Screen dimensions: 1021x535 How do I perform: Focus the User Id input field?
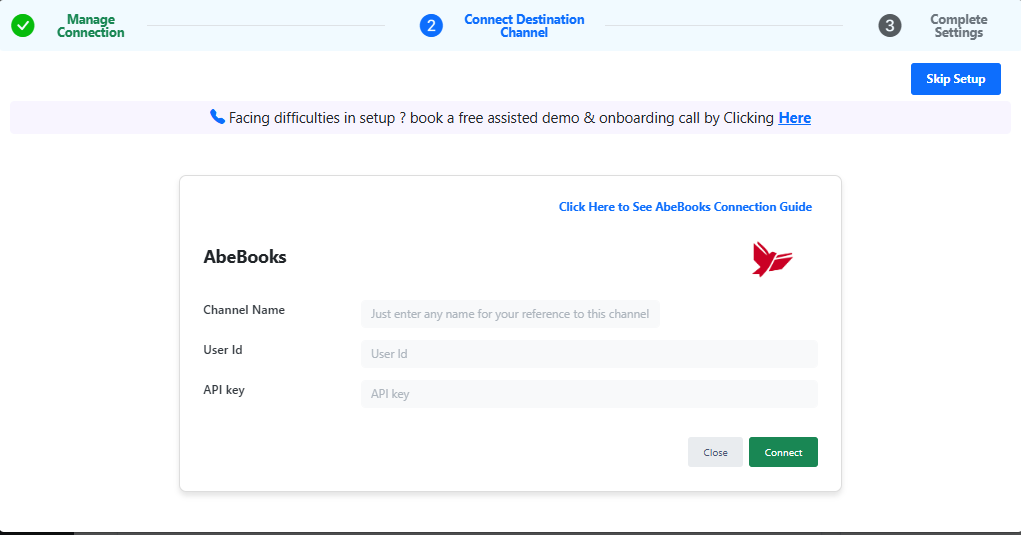pos(589,354)
